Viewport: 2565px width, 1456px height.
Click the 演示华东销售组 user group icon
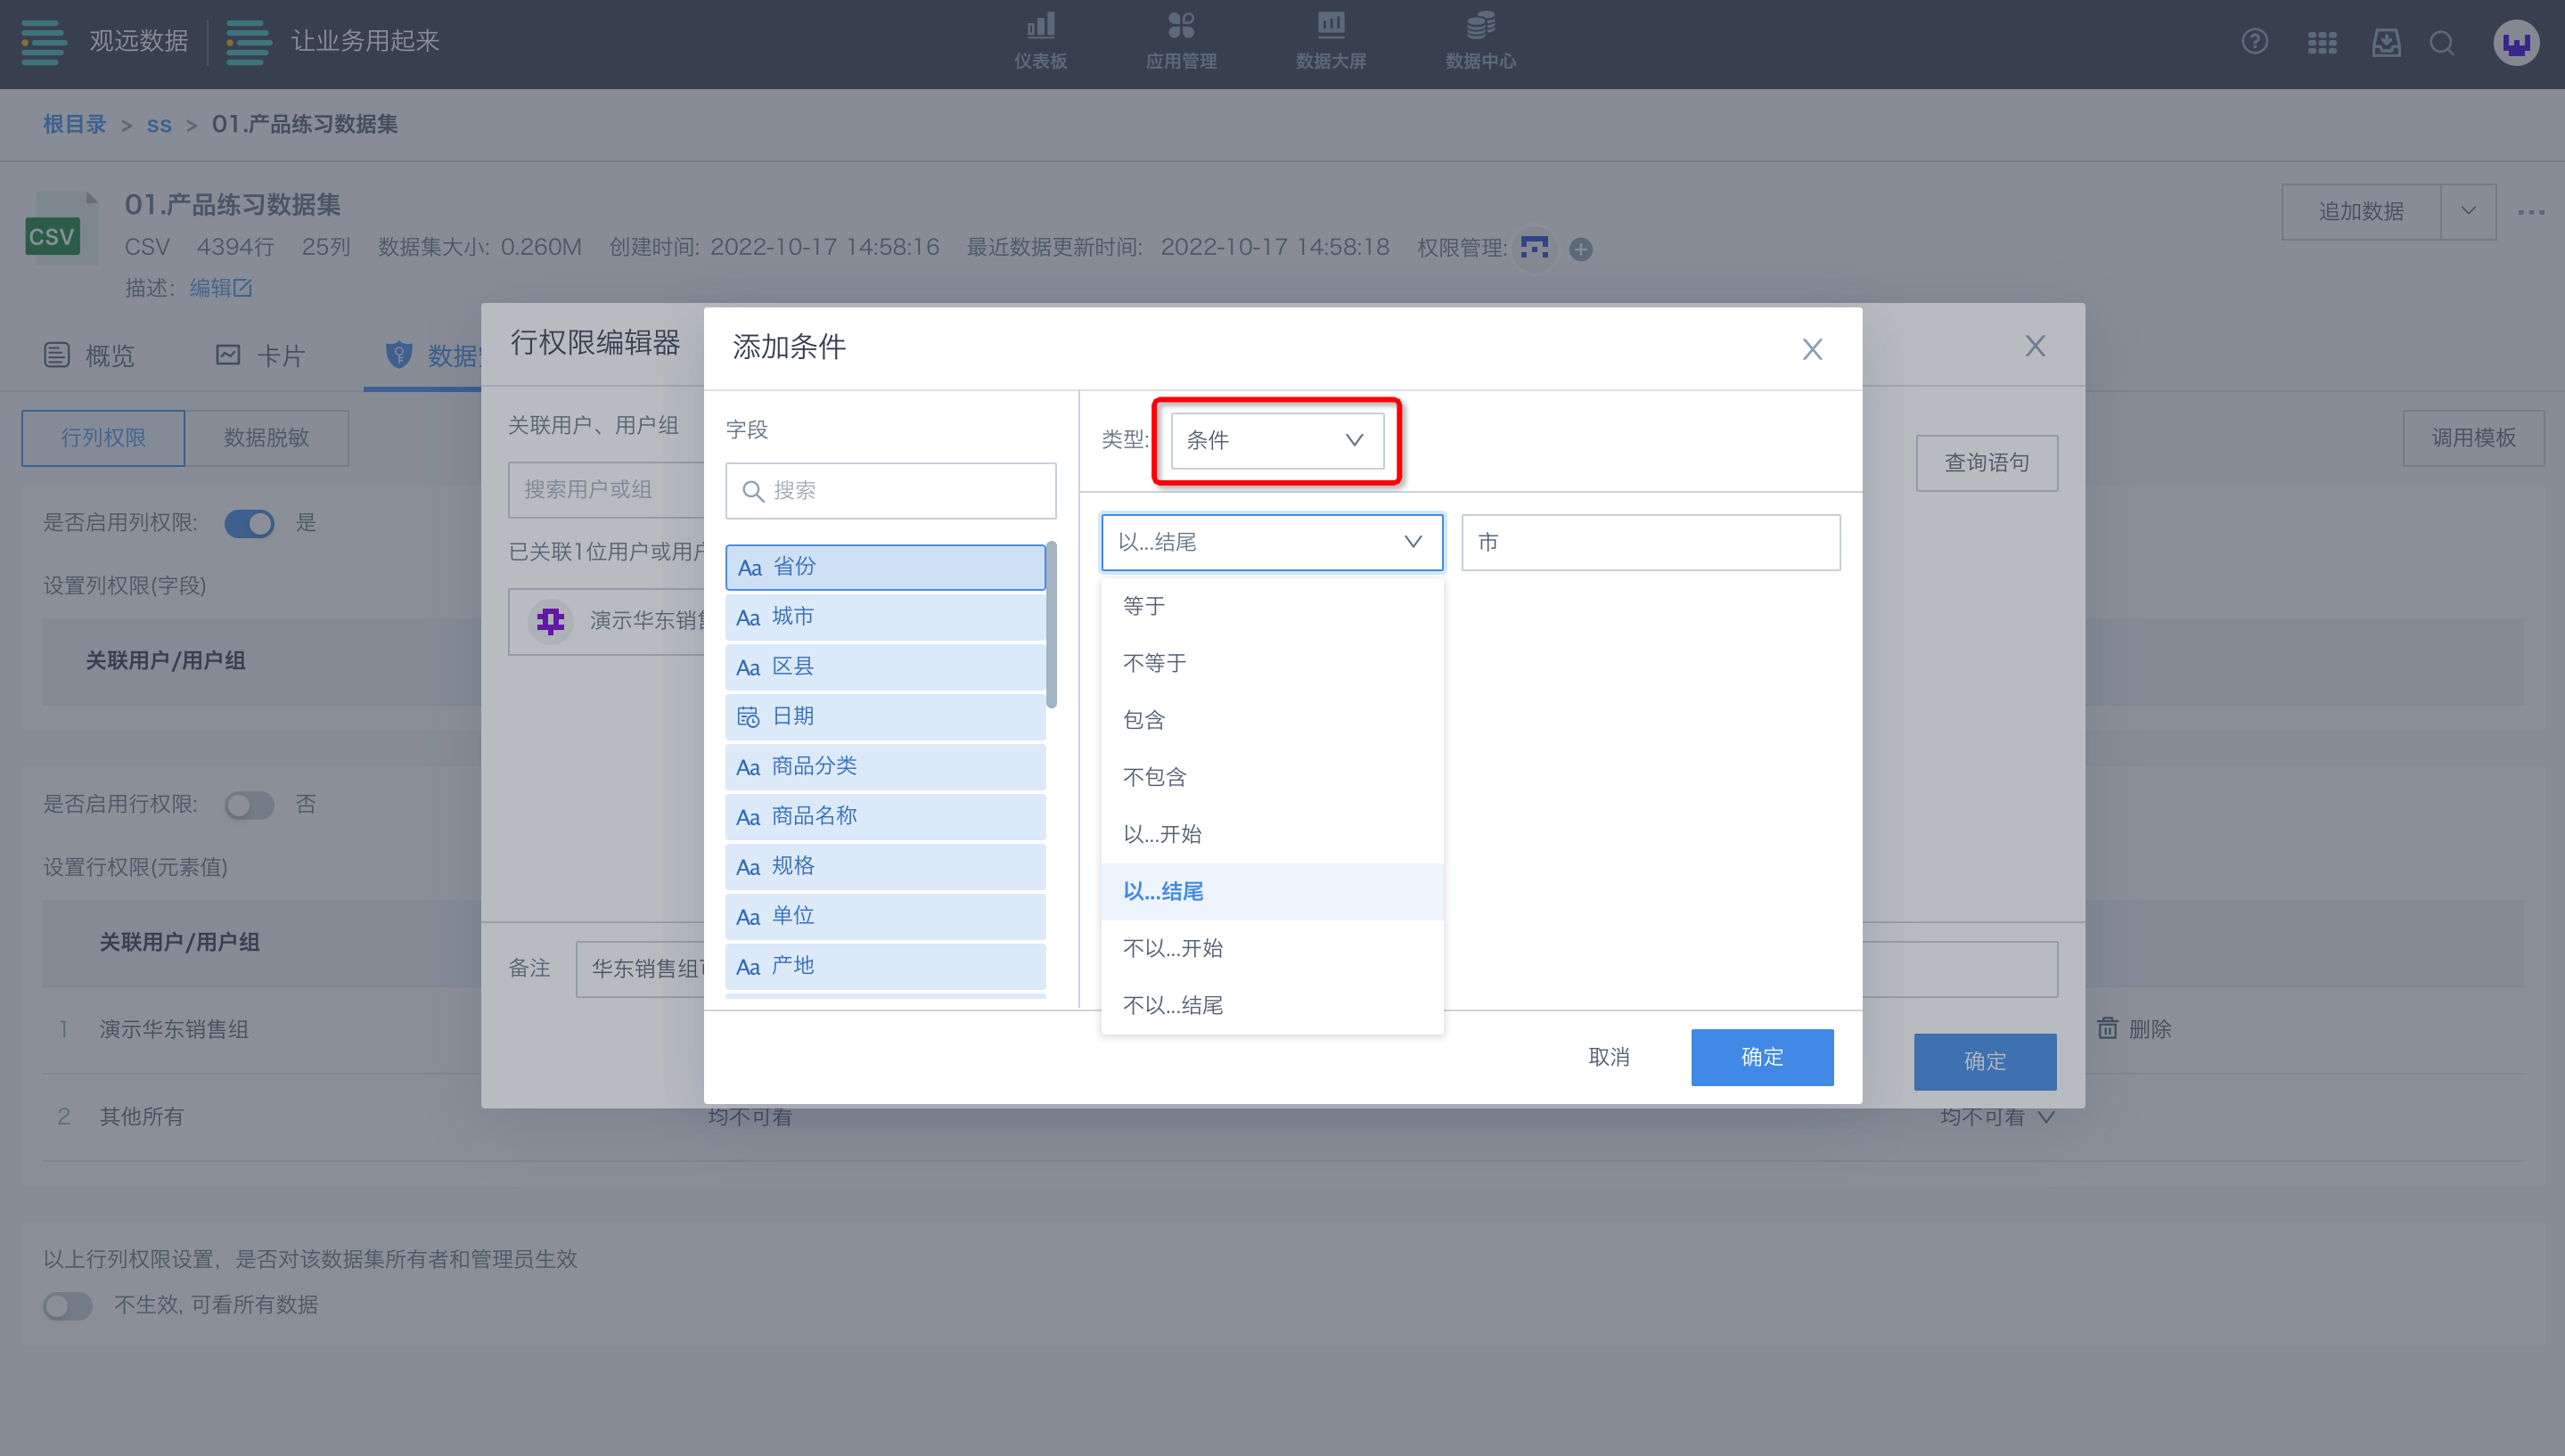pos(551,620)
